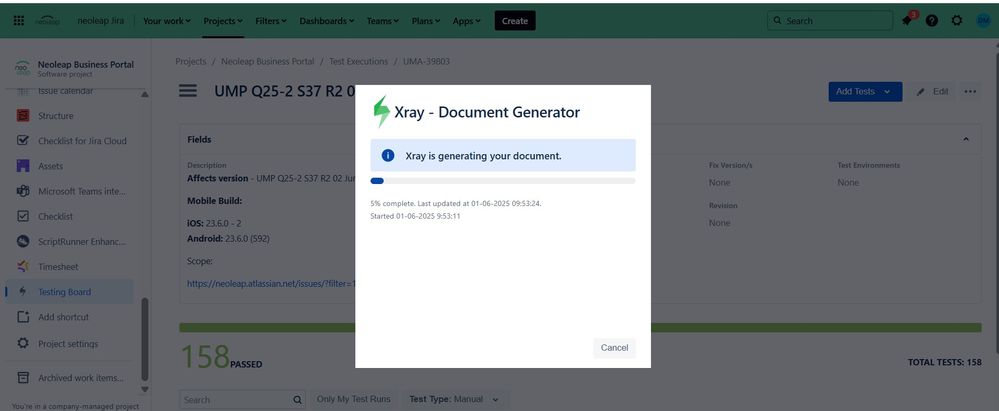Click the top Search field
The image size is (999, 411).
click(x=830, y=20)
